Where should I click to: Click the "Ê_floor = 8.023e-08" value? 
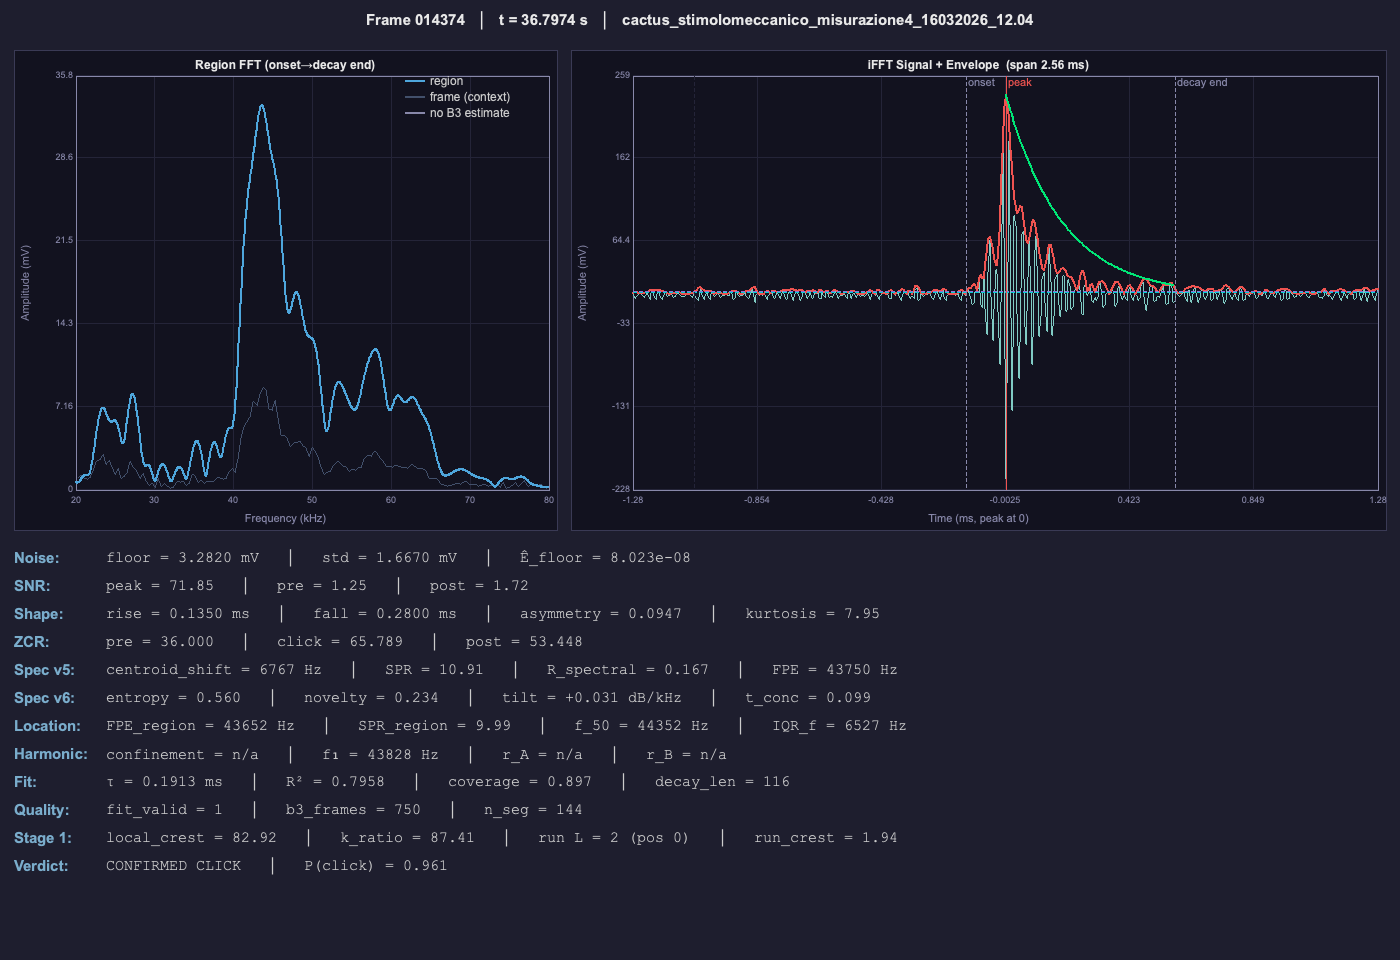[x=605, y=558]
